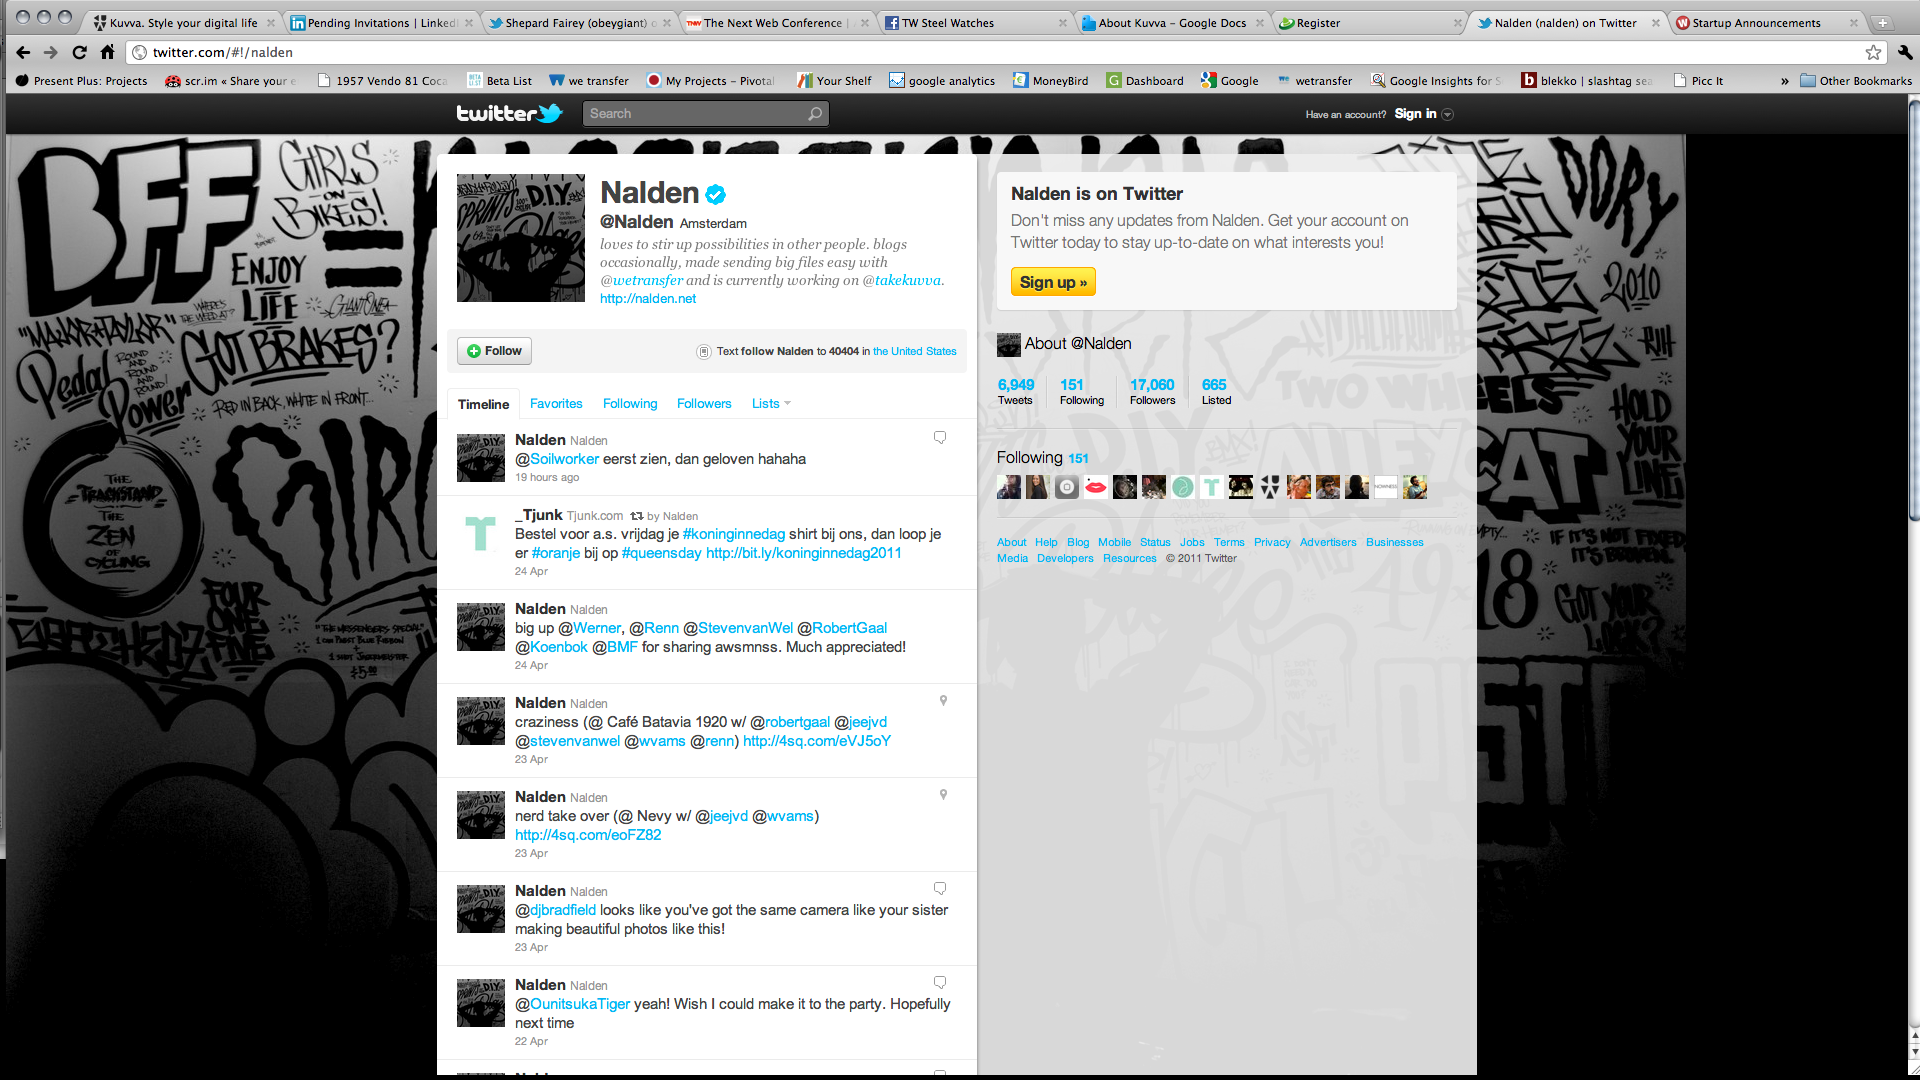This screenshot has height=1080, width=1920.
Task: Click the location pin on Café Batavia tweet
Action: click(x=943, y=701)
